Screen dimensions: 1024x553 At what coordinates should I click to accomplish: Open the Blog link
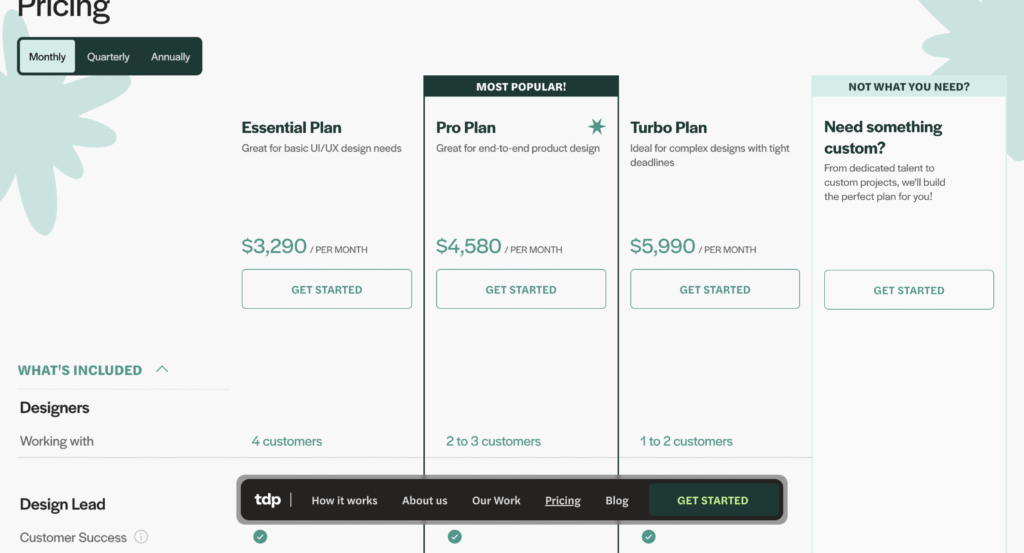tap(616, 501)
